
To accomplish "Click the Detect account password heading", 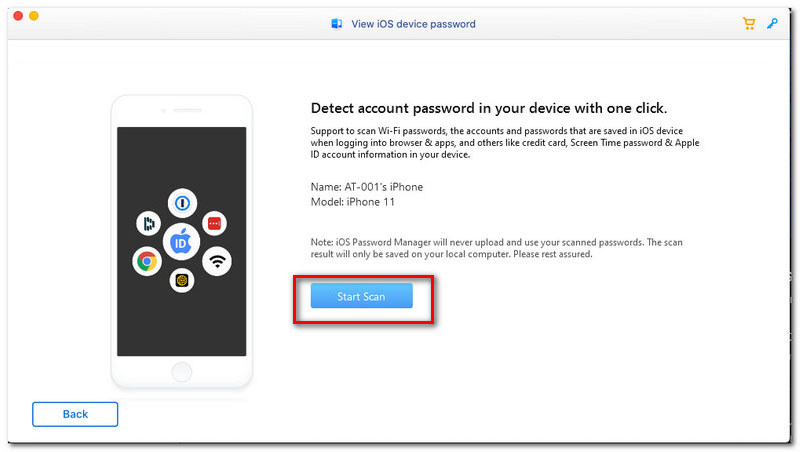I will click(x=489, y=108).
